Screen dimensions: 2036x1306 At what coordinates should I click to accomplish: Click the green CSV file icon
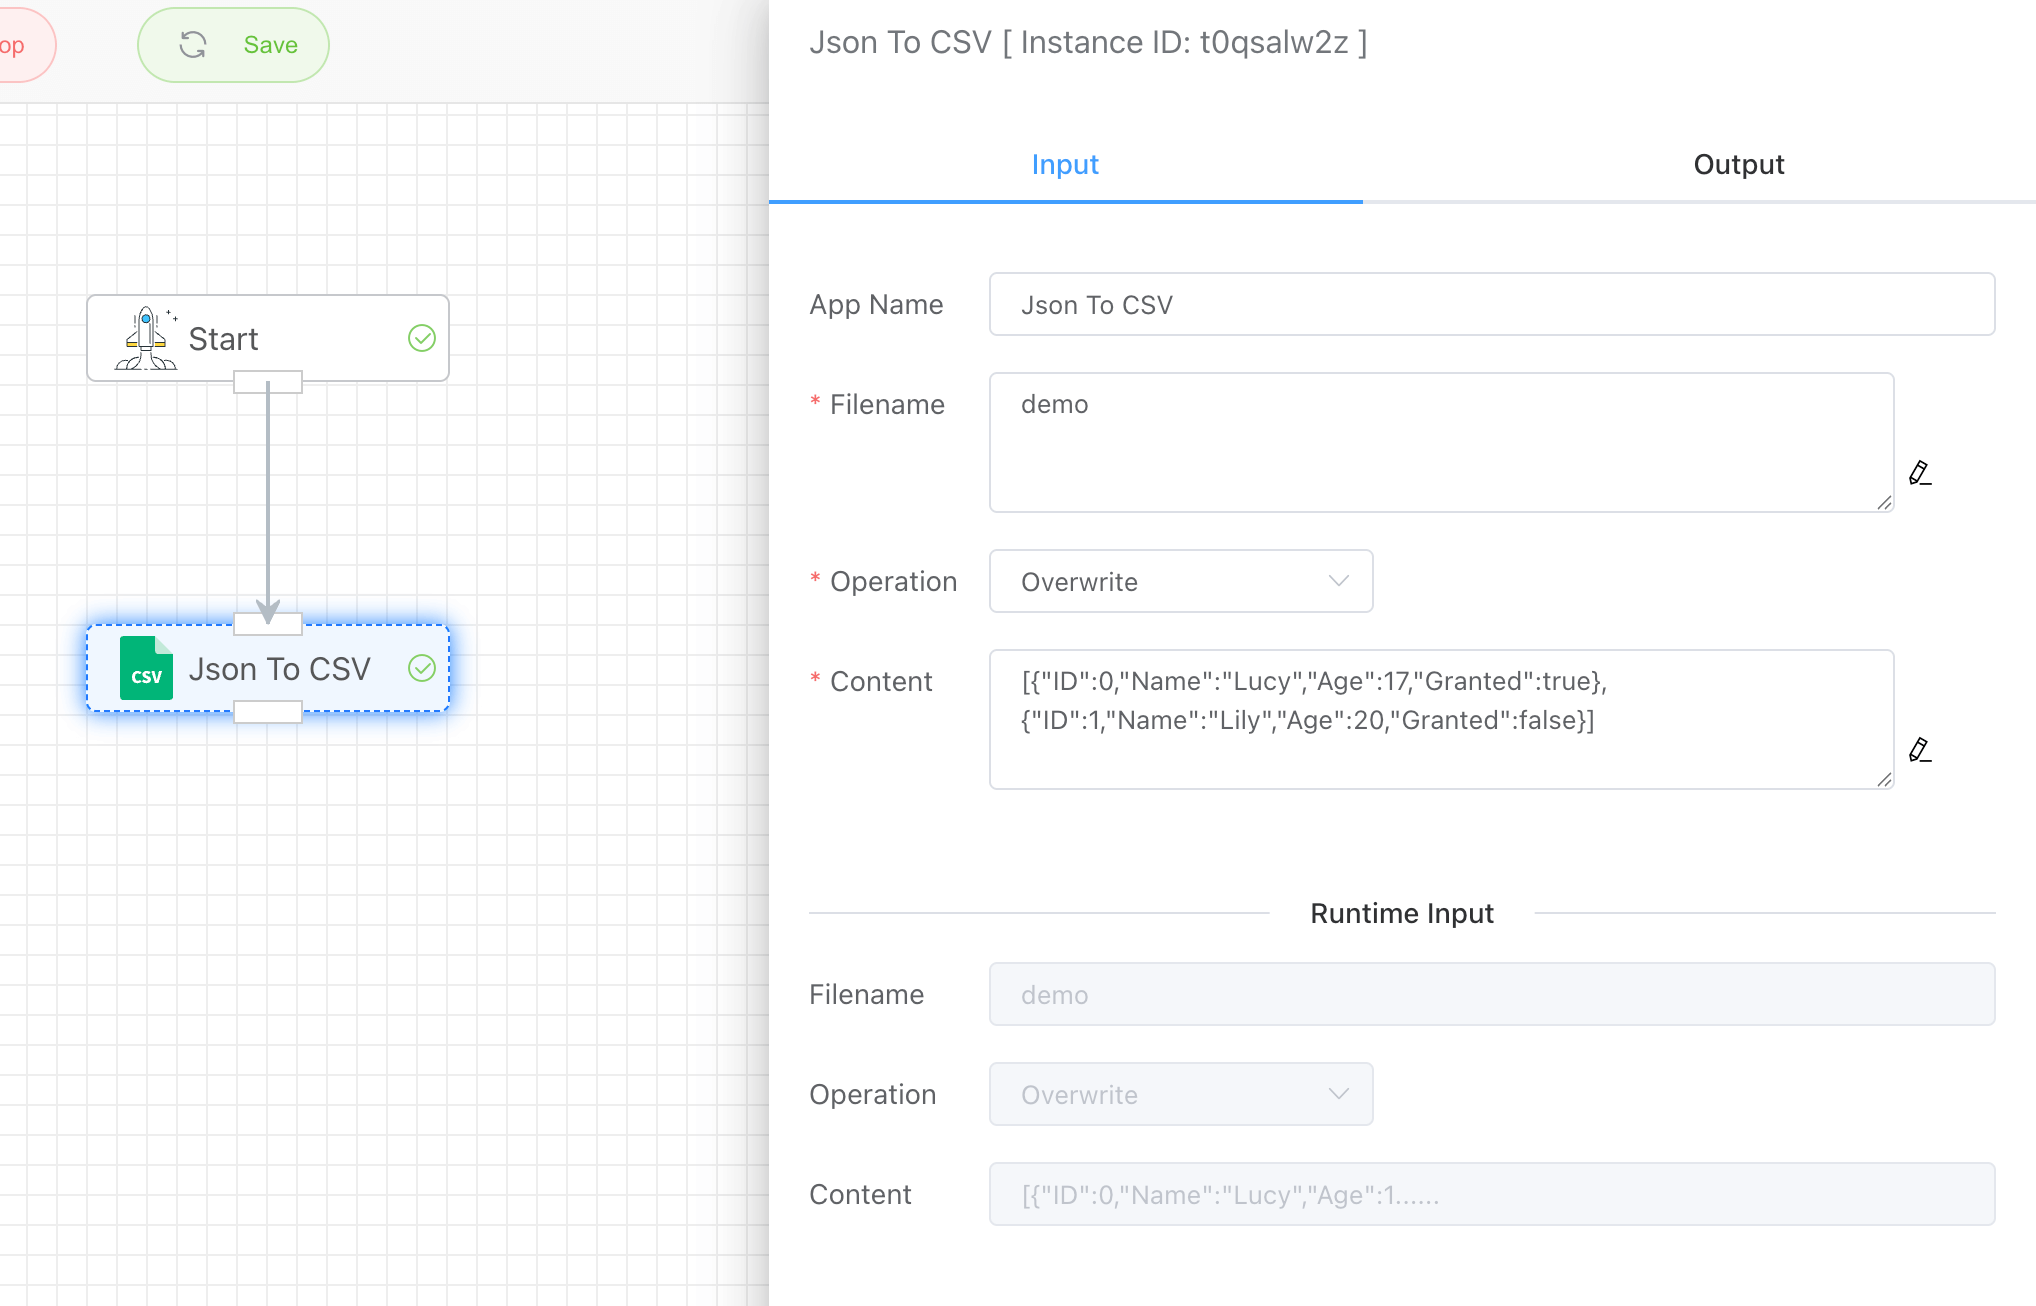146,668
